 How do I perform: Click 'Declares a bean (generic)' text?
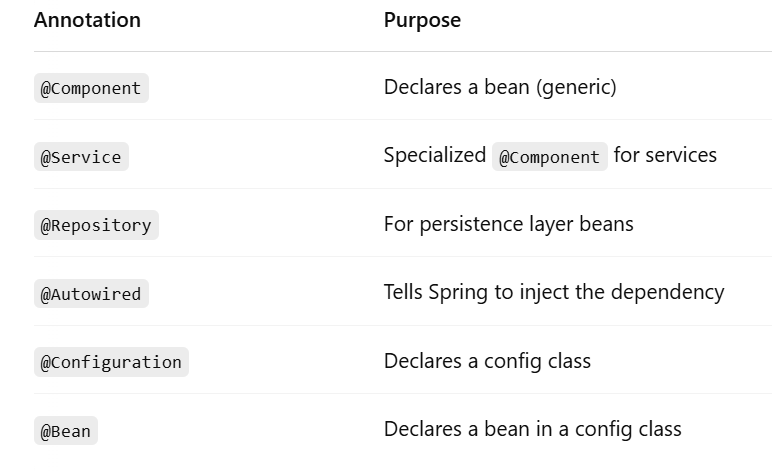500,87
